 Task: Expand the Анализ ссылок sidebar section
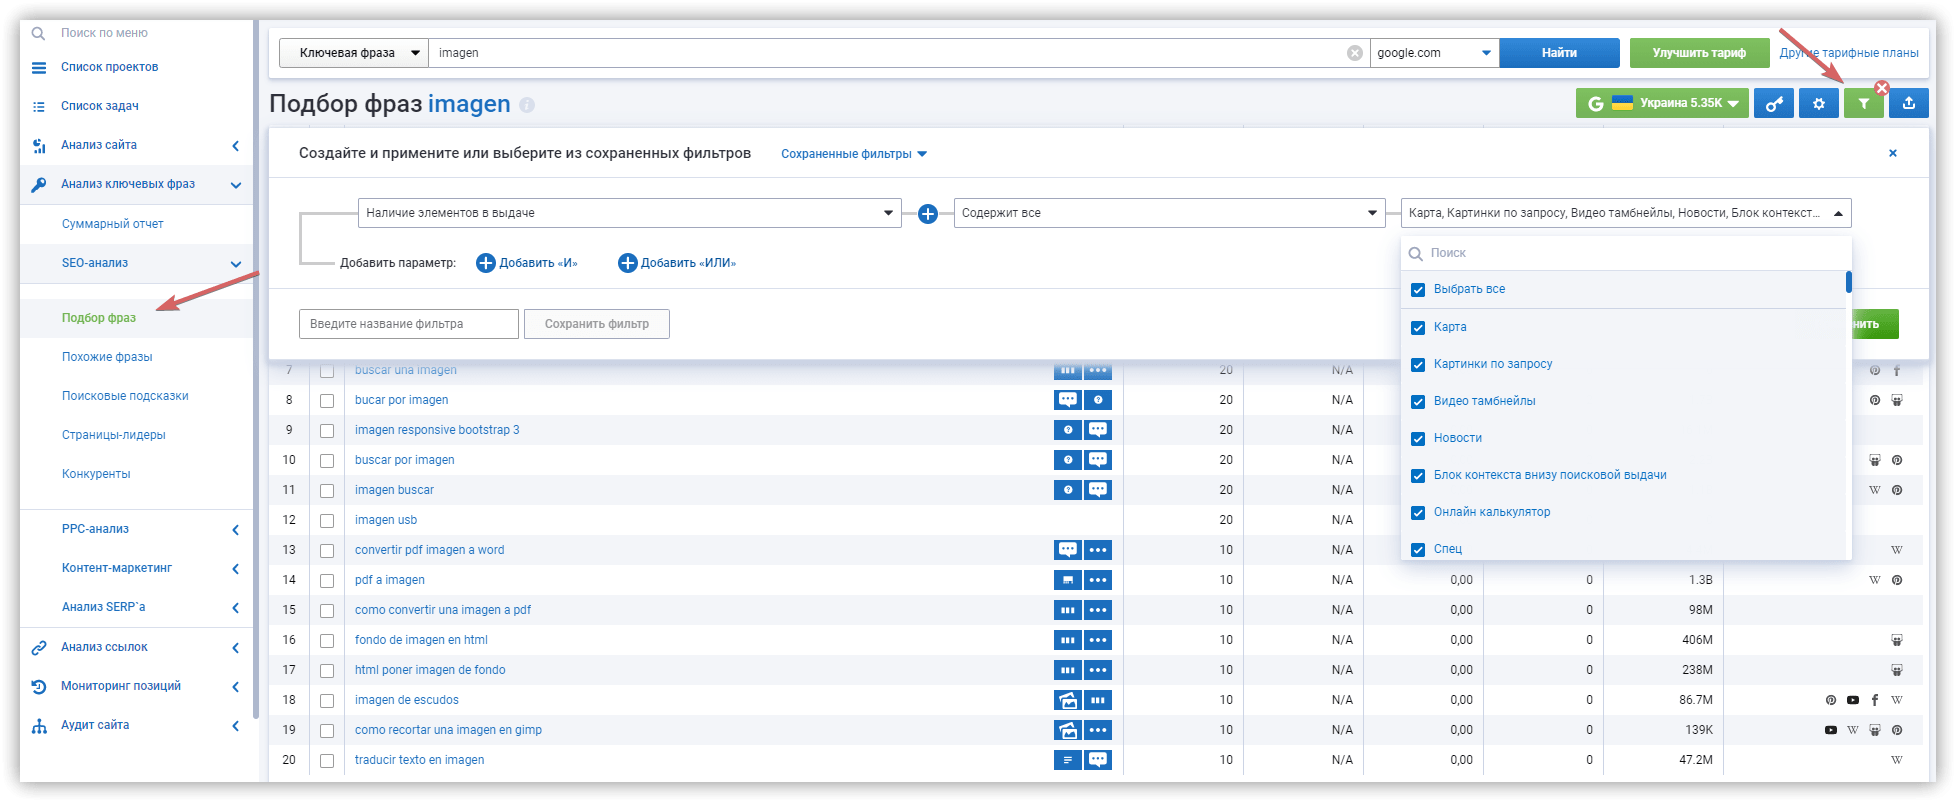click(x=104, y=647)
